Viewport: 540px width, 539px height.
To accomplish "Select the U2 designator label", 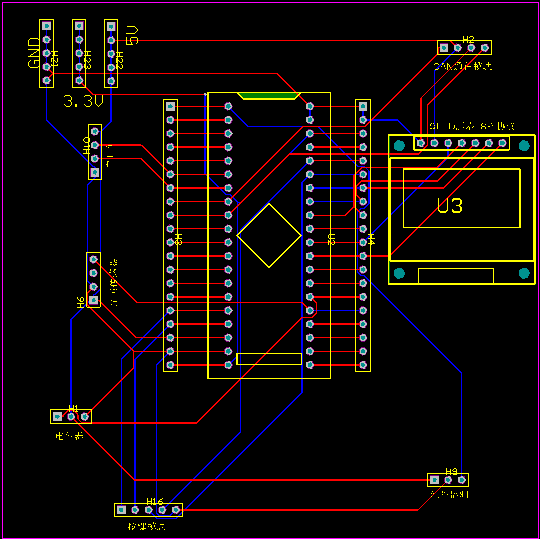I will coord(331,239).
